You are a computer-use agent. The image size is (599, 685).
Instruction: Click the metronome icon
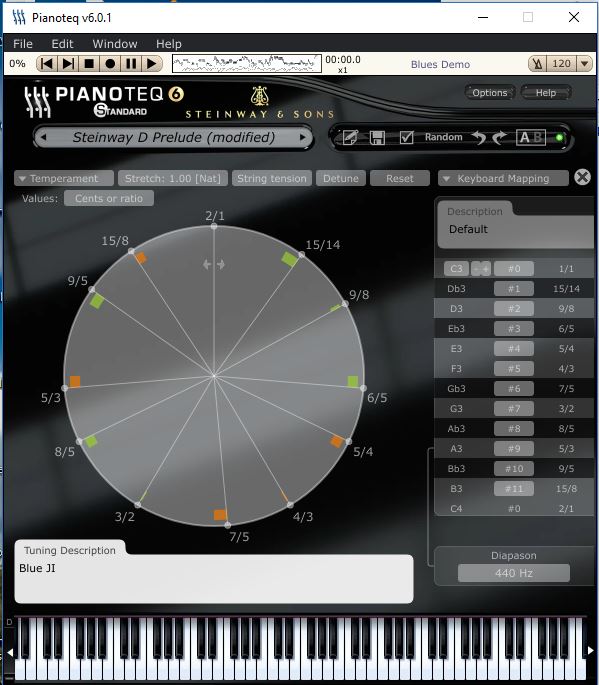click(537, 64)
